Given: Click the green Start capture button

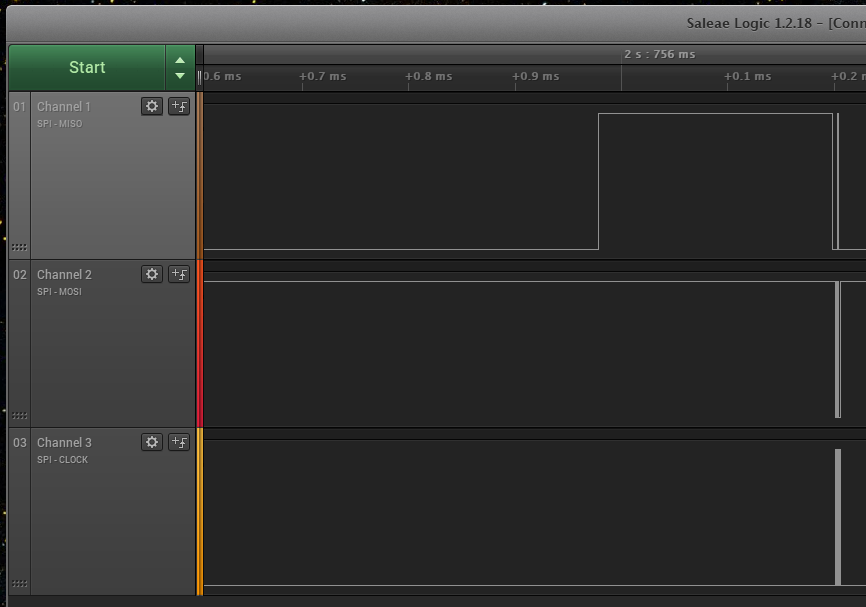Looking at the screenshot, I should tap(87, 67).
